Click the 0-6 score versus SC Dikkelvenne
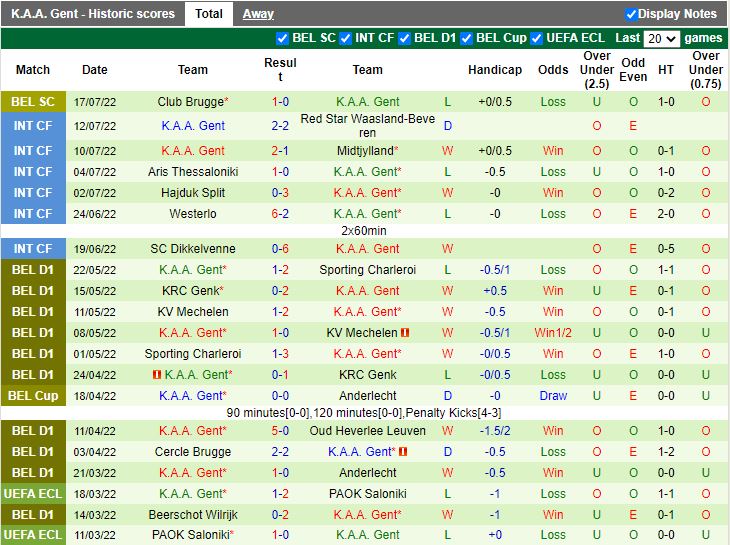Viewport: 730px width, 545px height. point(280,249)
